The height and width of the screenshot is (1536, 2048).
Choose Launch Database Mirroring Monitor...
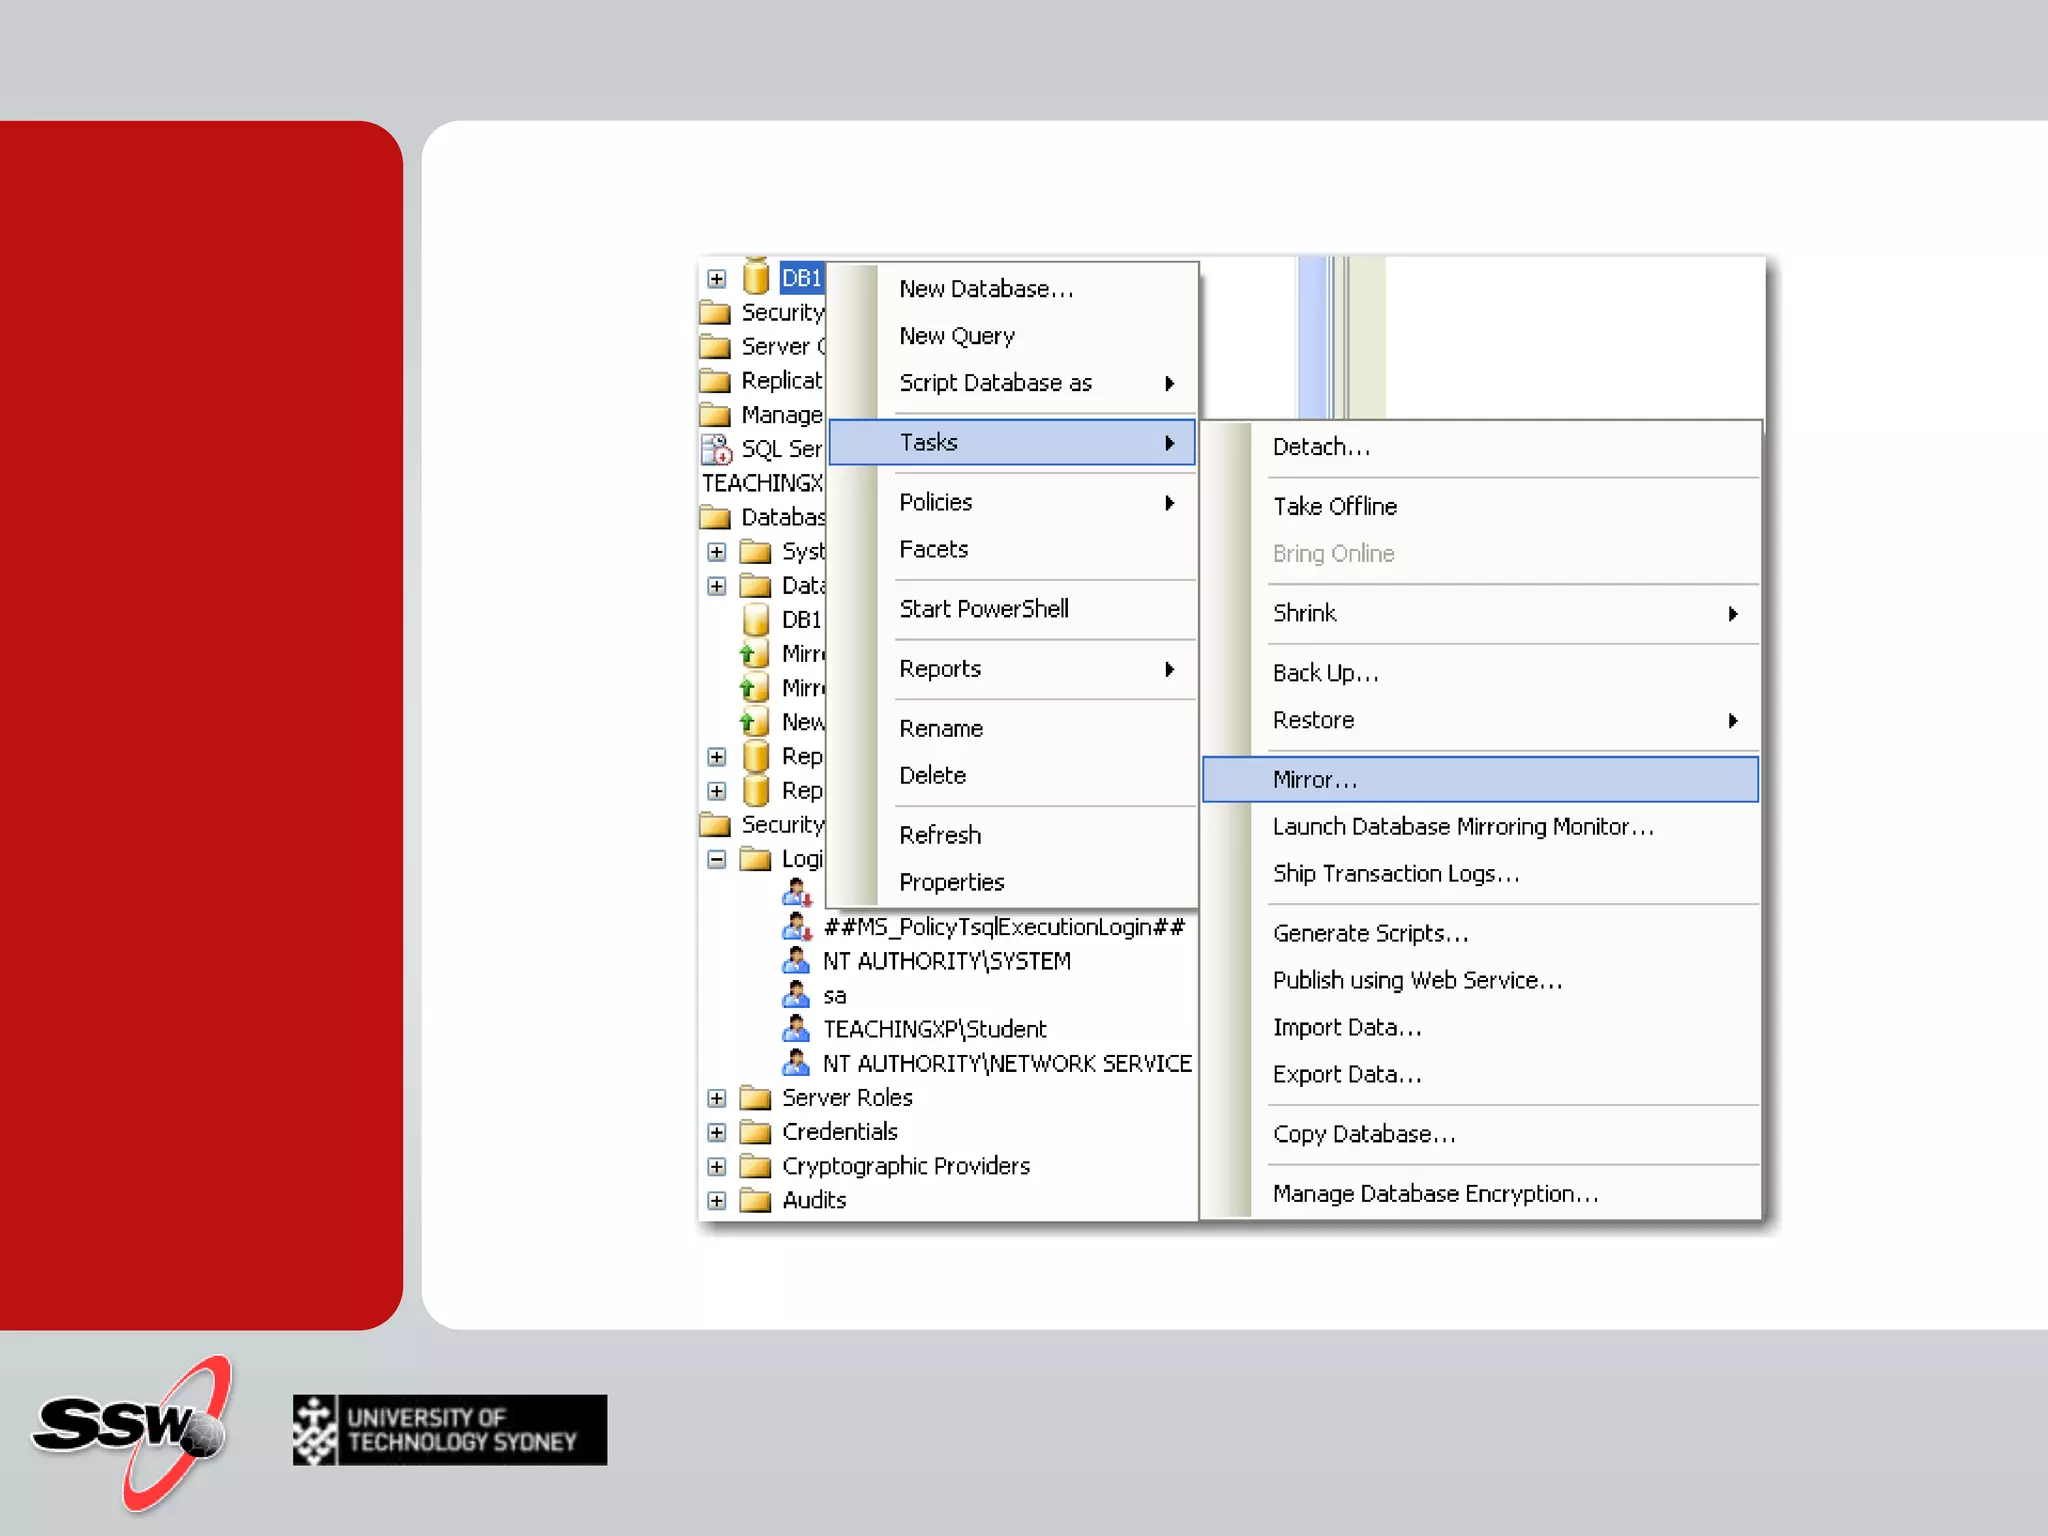click(1463, 826)
